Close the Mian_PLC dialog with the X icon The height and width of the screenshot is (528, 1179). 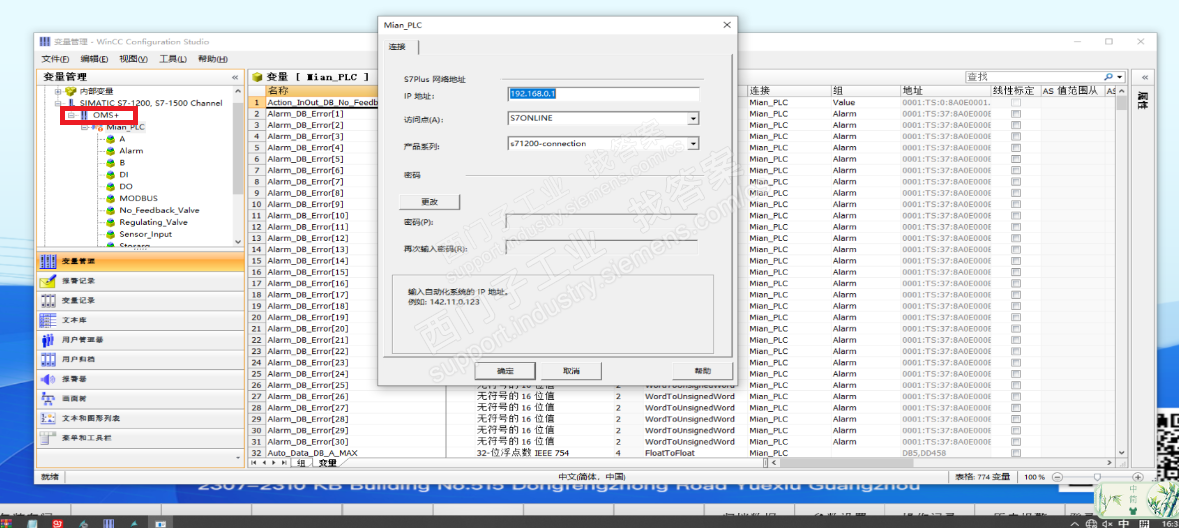tap(726, 25)
